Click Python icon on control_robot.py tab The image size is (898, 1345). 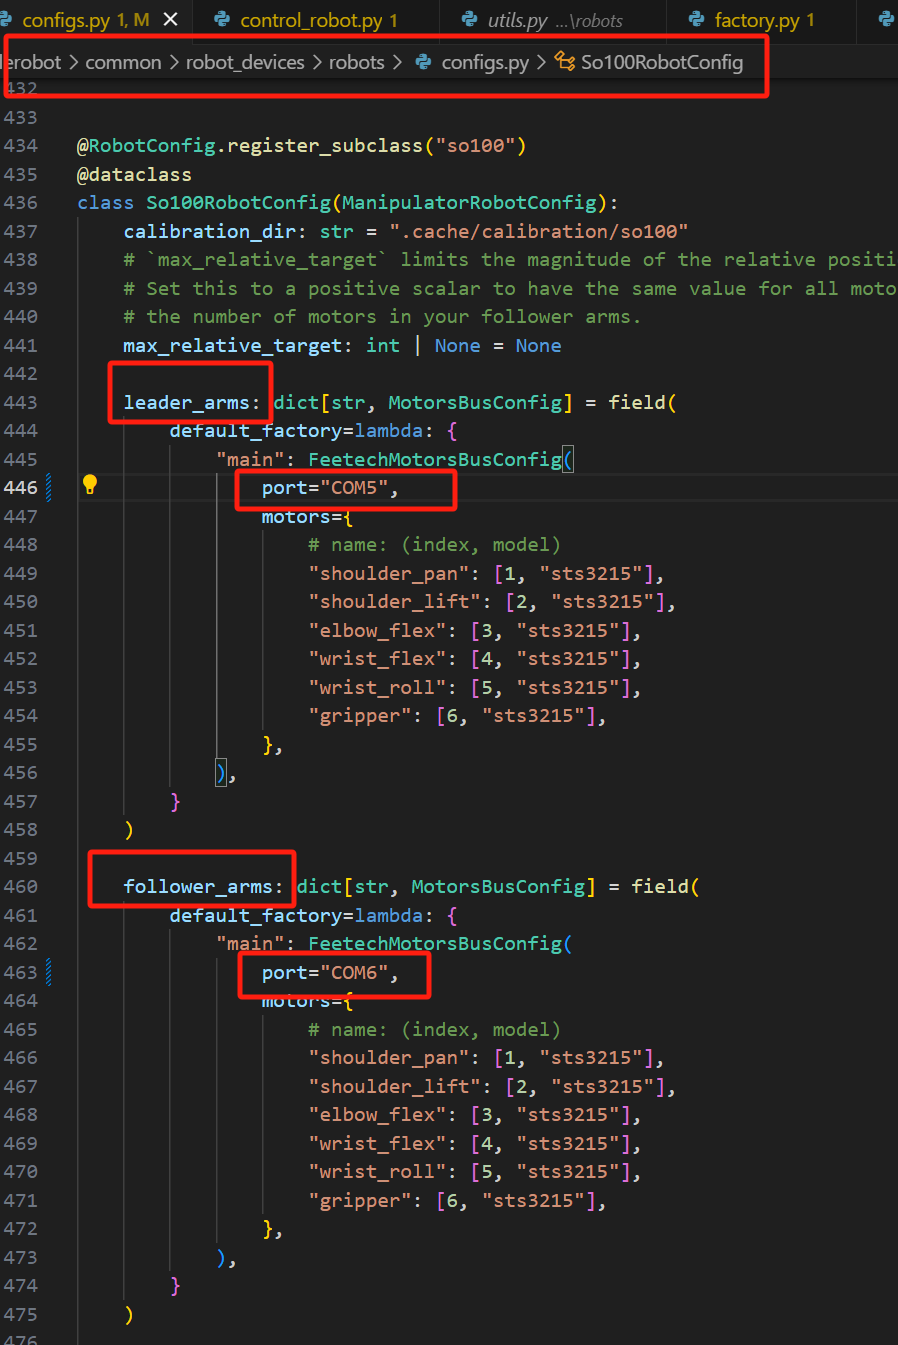(222, 19)
